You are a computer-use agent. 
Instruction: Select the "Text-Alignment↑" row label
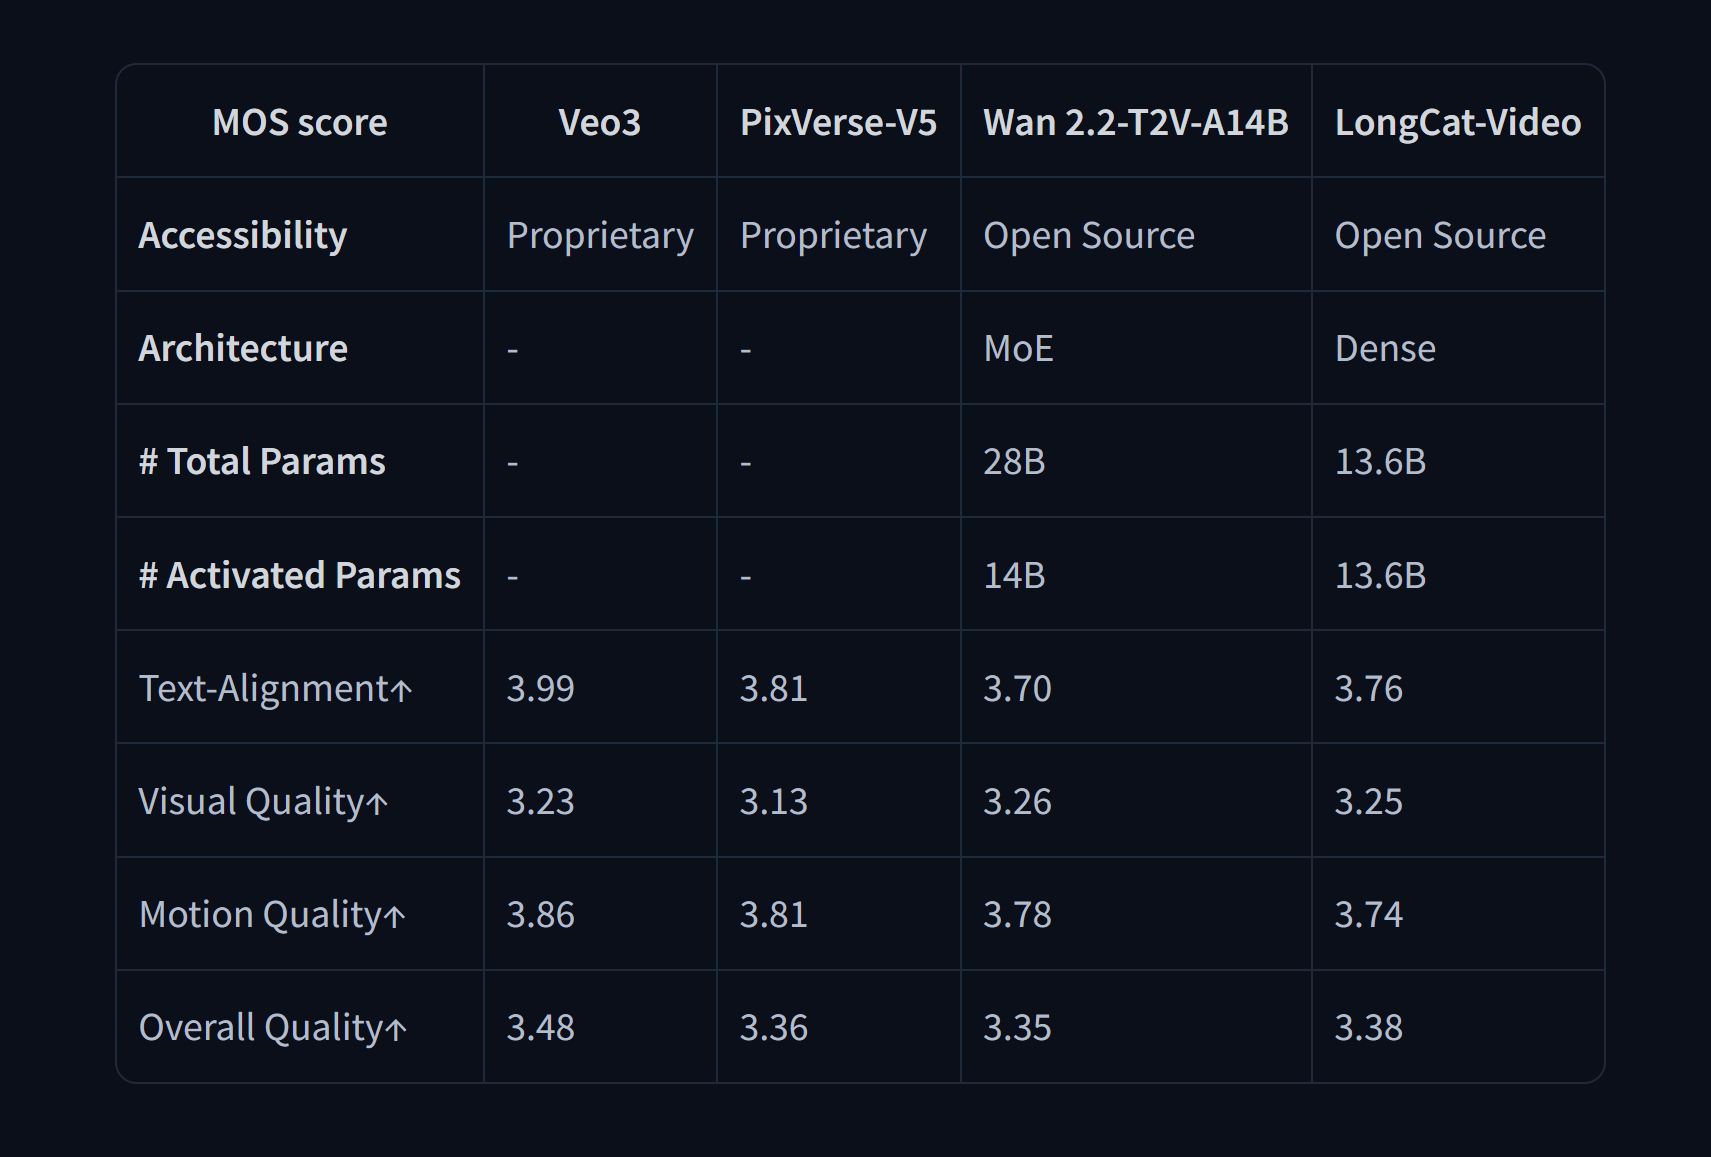[x=275, y=688]
